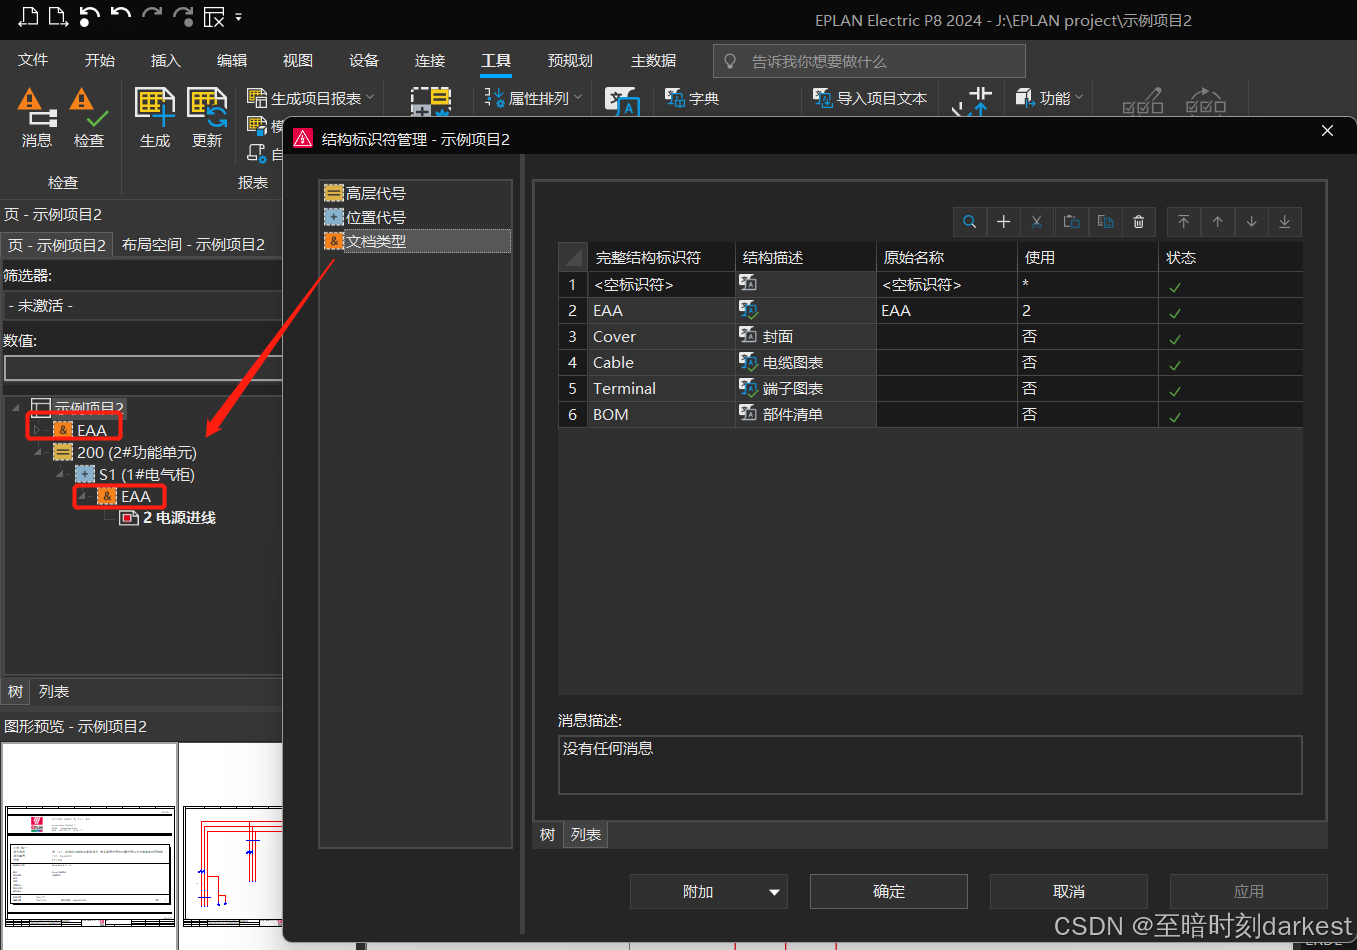
Task: Click the 告诉我你想要做什么 search box
Action: tap(869, 61)
